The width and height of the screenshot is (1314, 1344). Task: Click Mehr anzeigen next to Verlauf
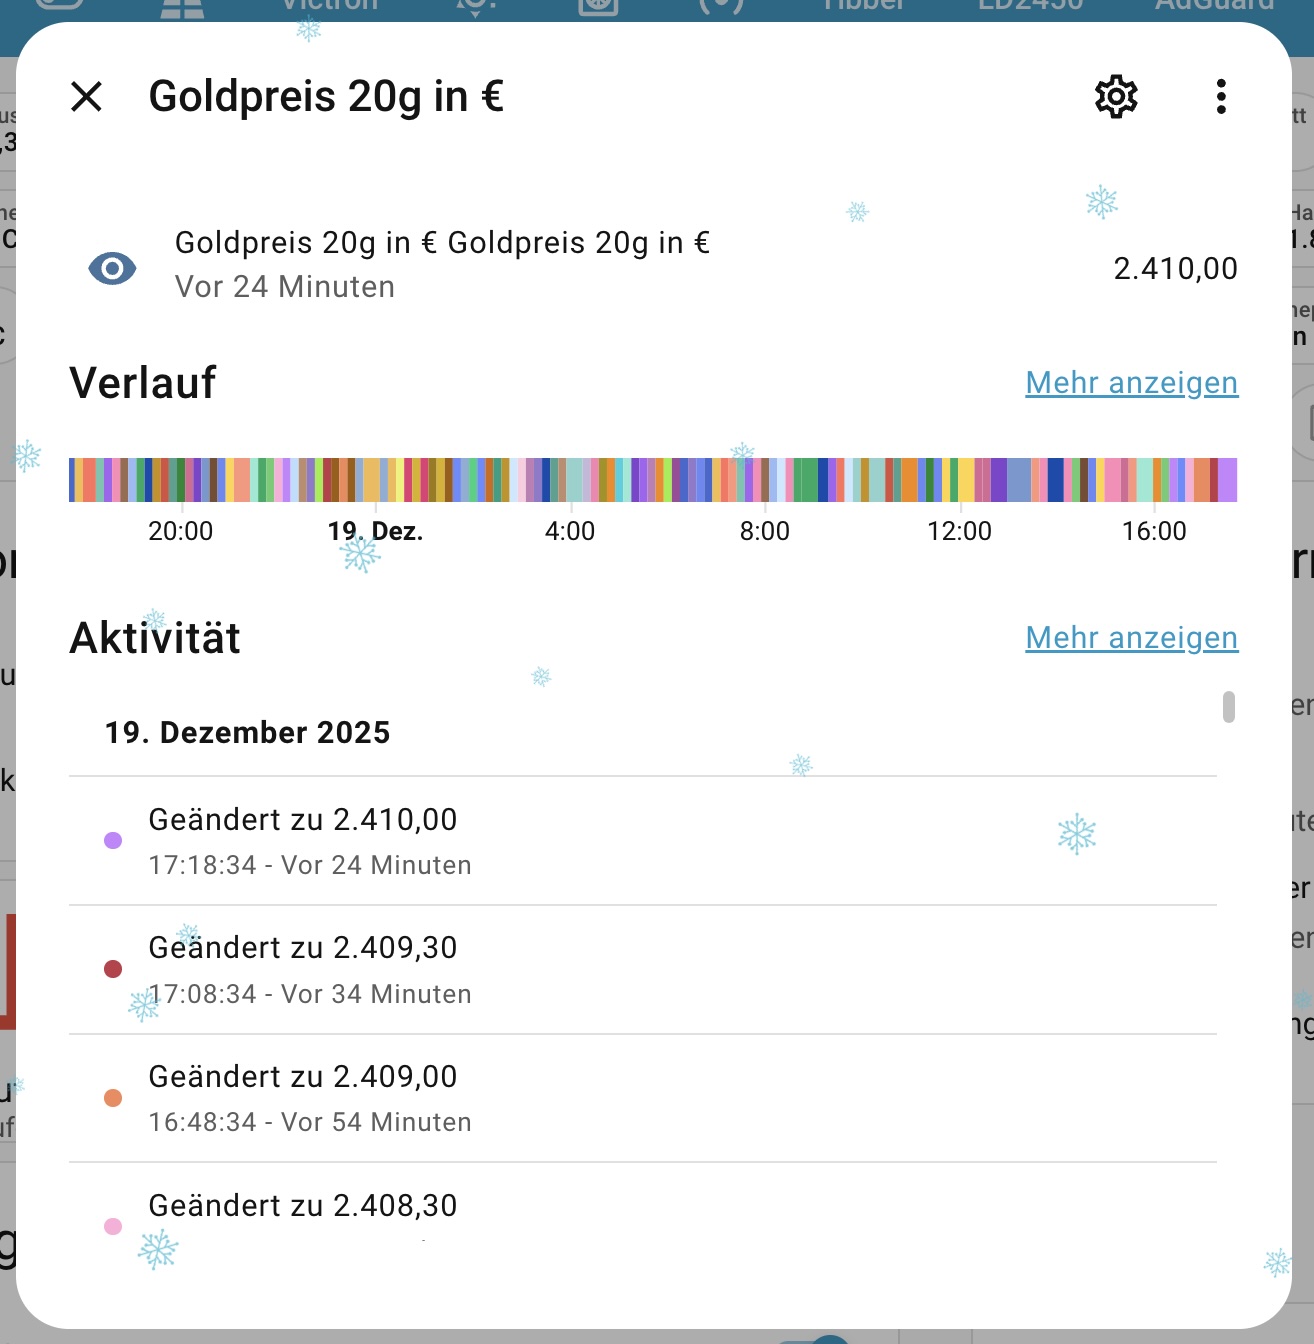coord(1131,383)
